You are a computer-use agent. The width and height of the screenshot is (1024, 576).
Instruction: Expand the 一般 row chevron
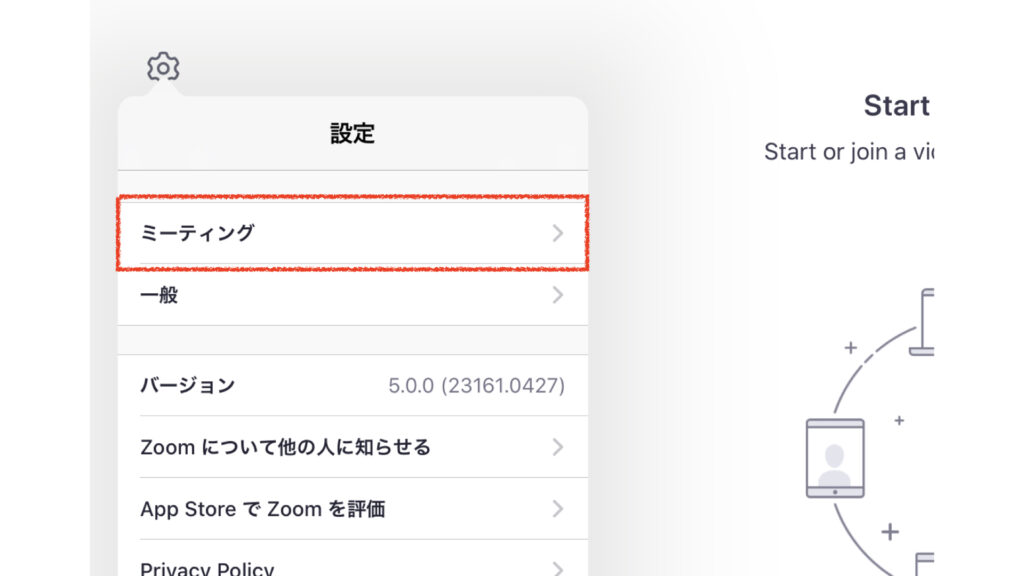pyautogui.click(x=557, y=295)
